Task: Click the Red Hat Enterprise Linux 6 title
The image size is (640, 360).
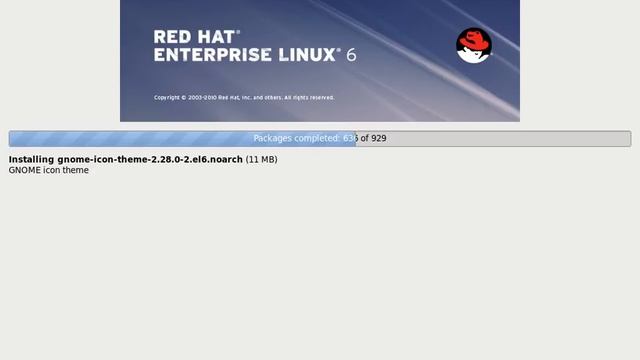Action: point(255,46)
